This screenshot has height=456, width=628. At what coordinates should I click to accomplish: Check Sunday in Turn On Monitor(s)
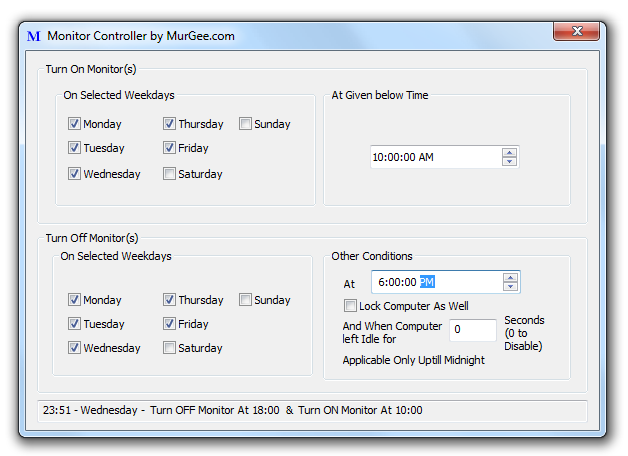[x=245, y=124]
